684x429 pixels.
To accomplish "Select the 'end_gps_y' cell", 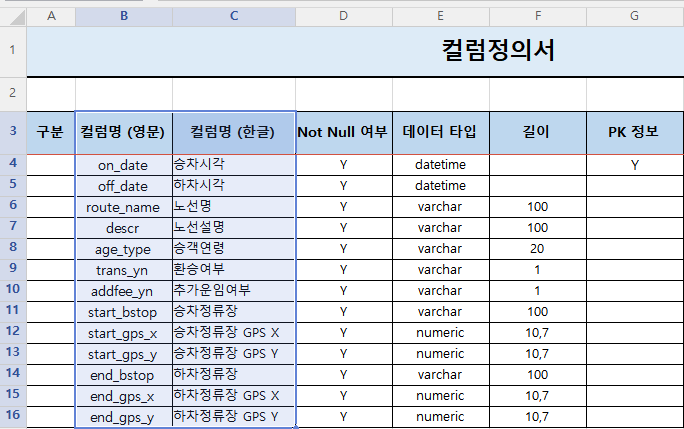I will [124, 417].
